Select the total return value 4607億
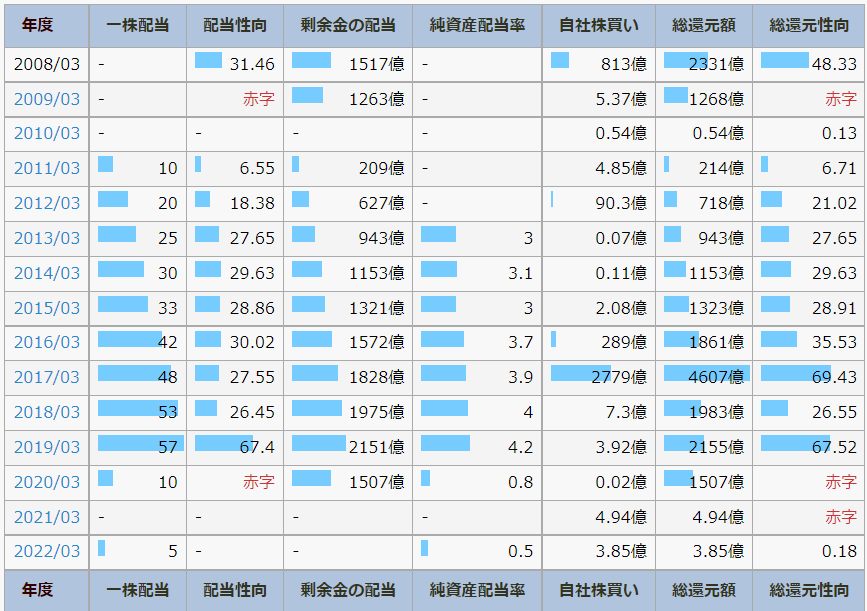The image size is (867, 611). tap(716, 377)
